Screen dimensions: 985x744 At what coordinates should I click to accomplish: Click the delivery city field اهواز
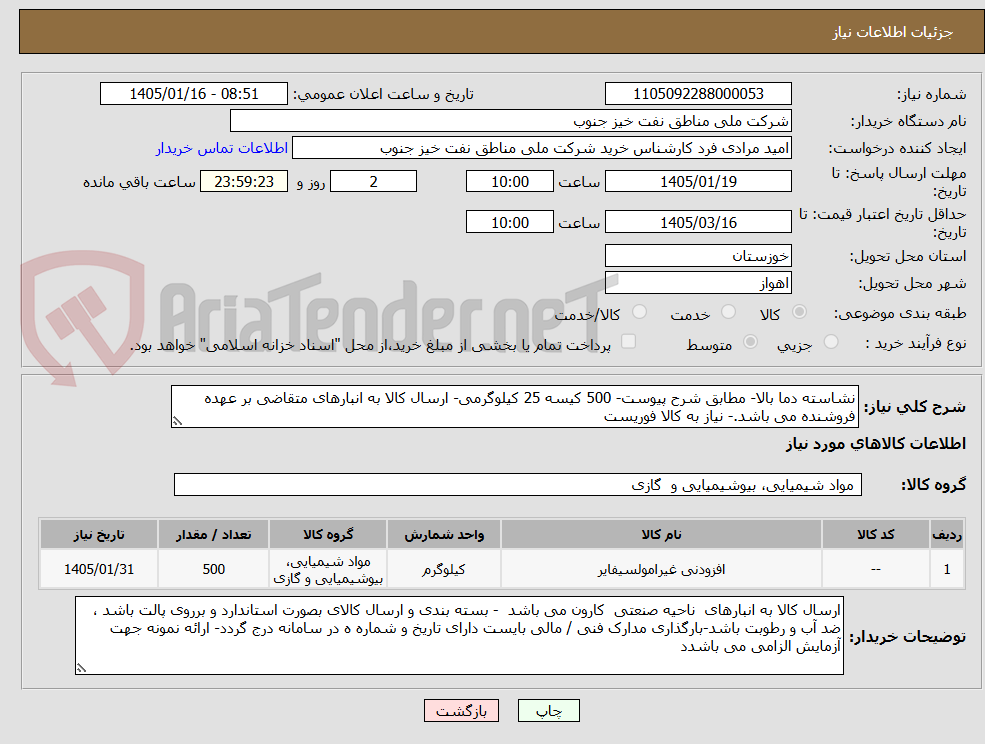698,283
